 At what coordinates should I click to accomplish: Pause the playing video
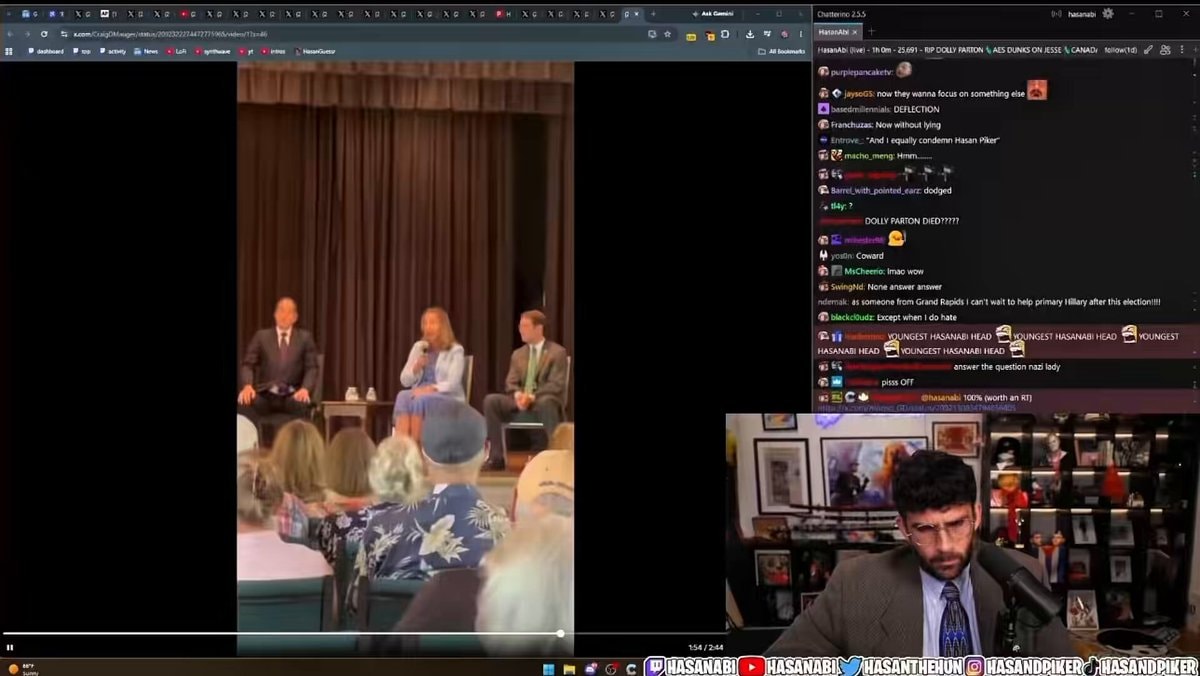(10, 647)
